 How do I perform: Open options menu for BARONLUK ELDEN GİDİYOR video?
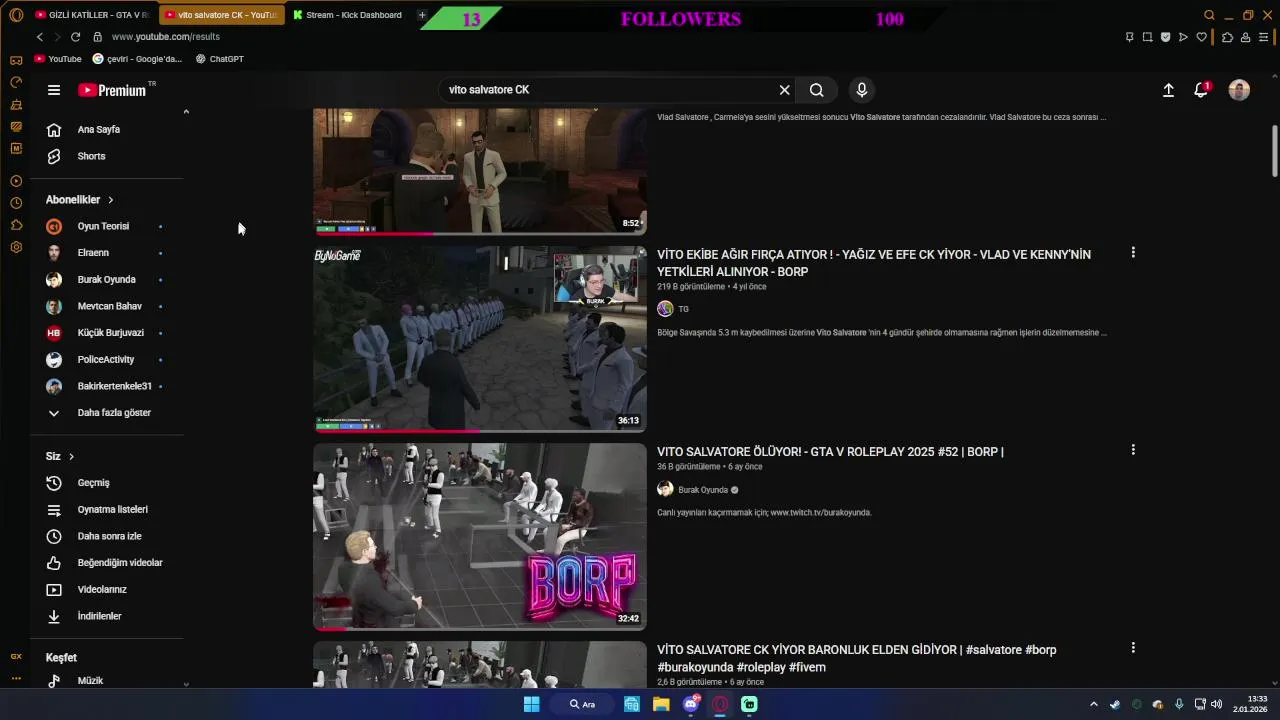tap(1133, 648)
